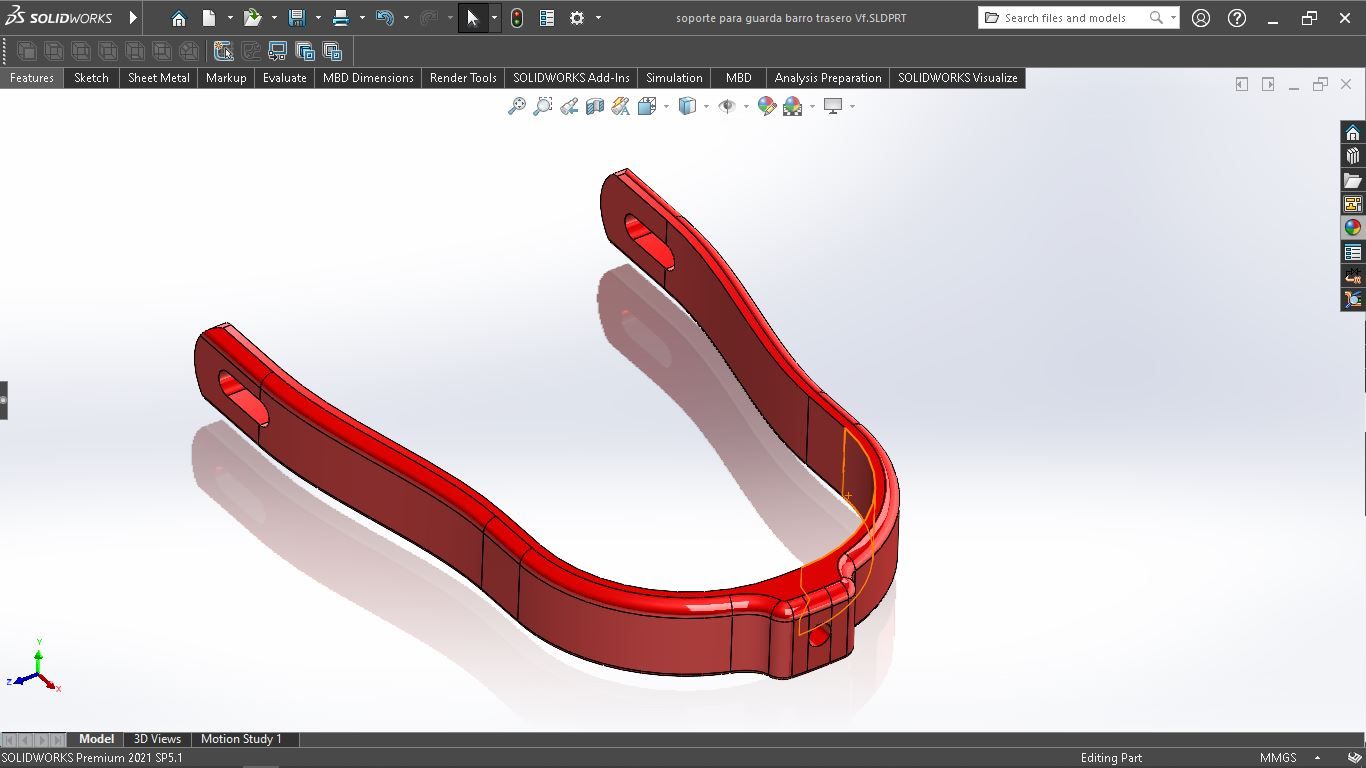Open the File Explorer task pane
1366x768 pixels.
[1353, 179]
